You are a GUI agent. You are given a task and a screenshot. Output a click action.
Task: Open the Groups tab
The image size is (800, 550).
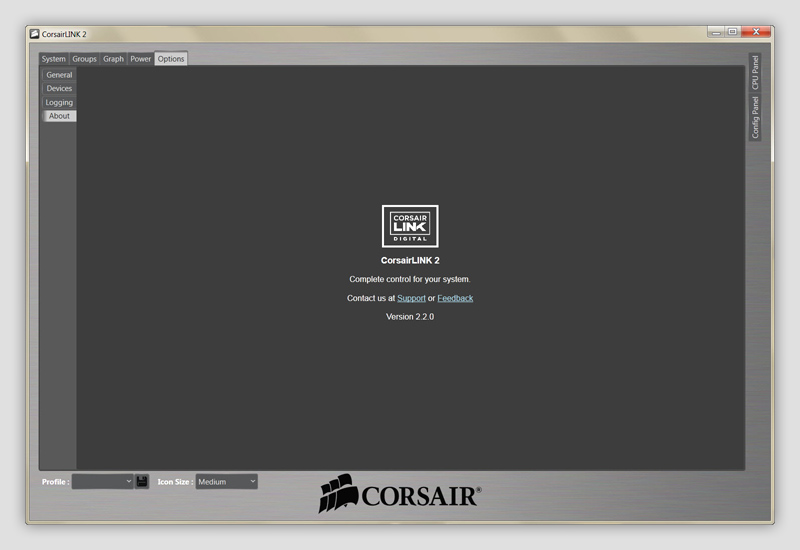click(84, 59)
